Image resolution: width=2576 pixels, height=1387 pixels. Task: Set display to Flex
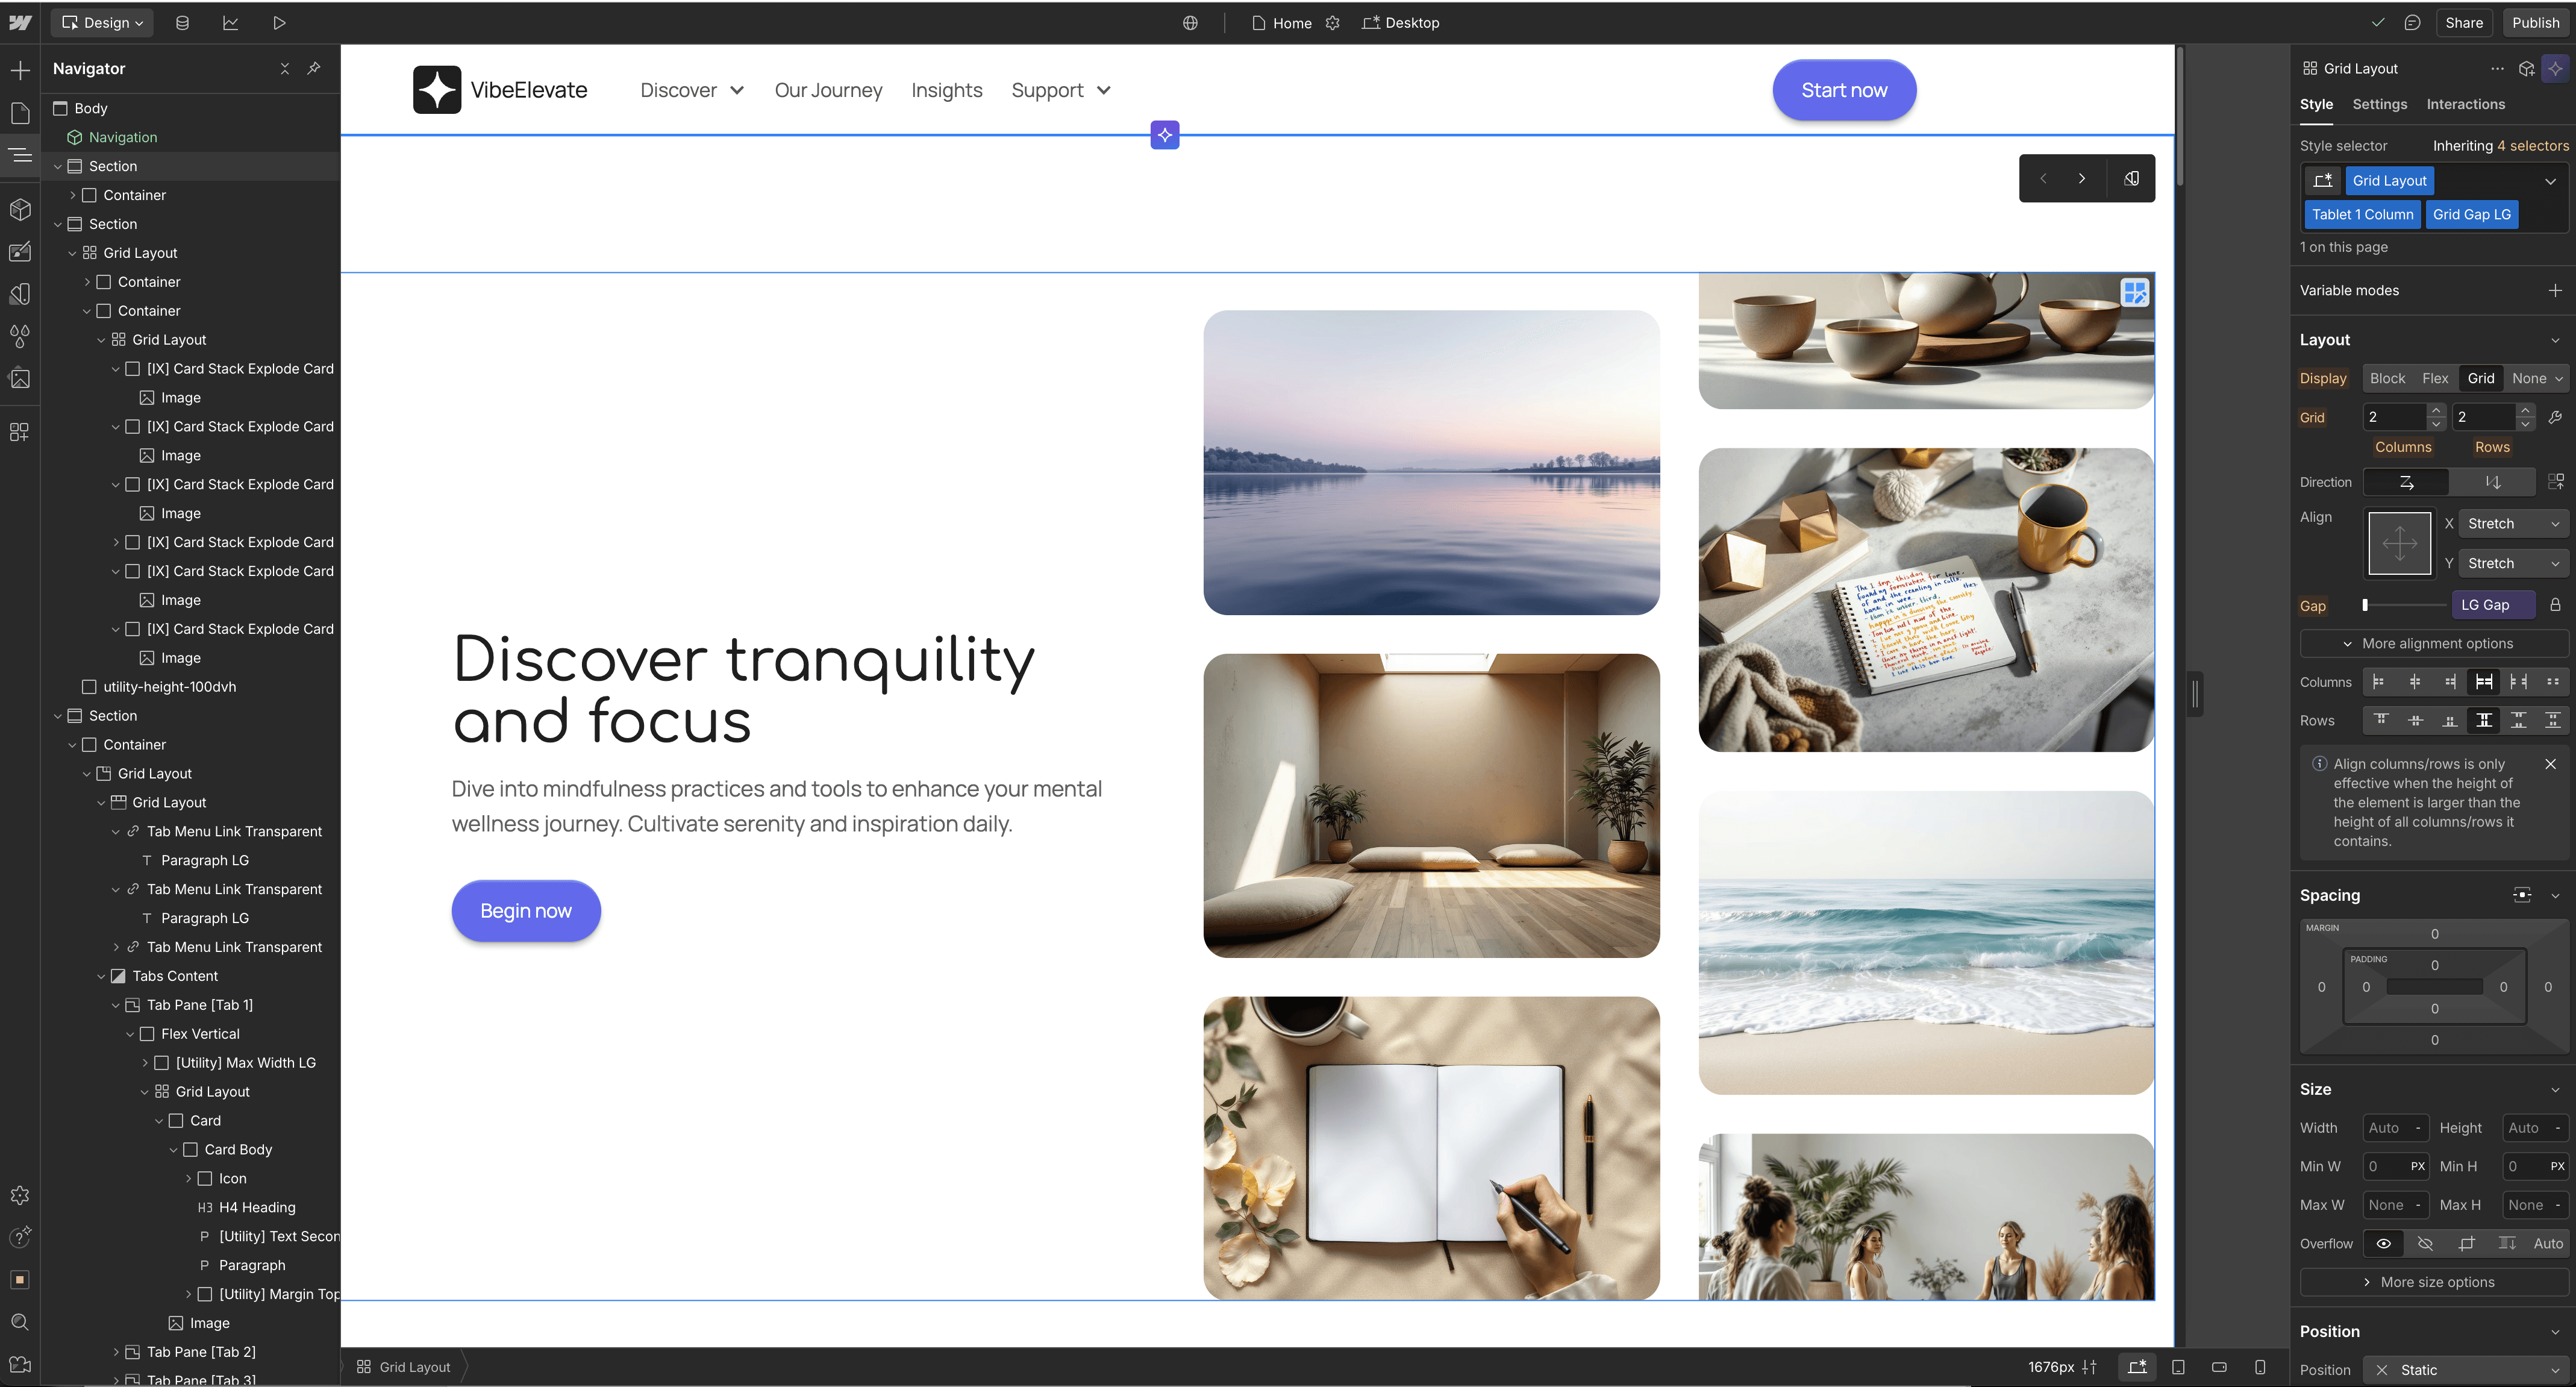point(2435,378)
